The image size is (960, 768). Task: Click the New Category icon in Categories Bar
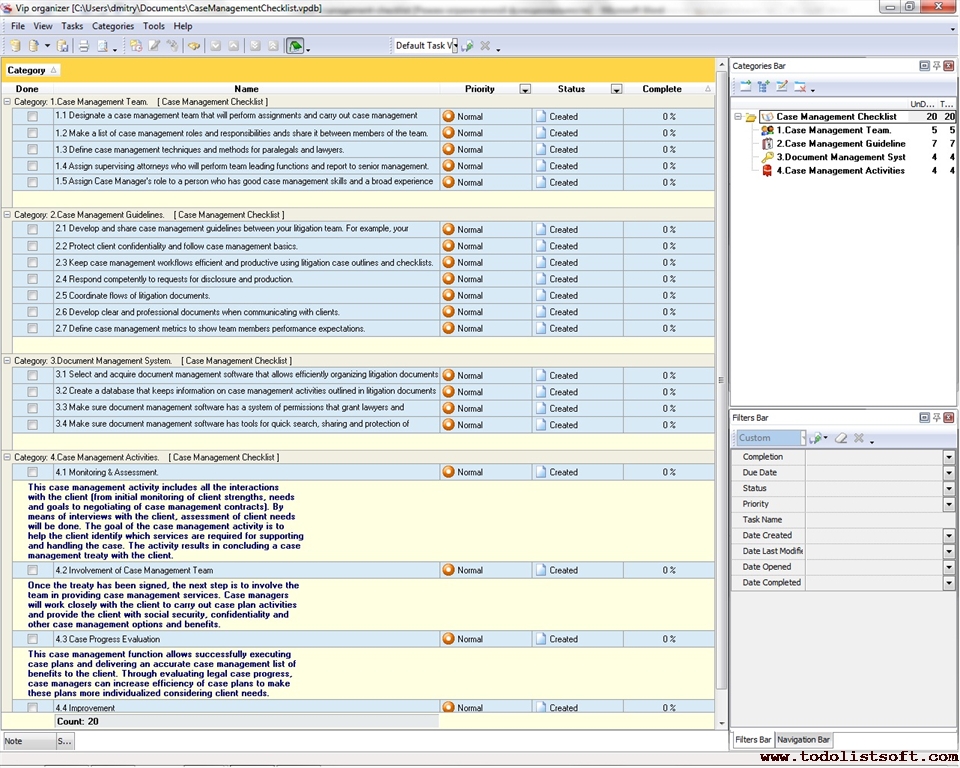(x=745, y=87)
